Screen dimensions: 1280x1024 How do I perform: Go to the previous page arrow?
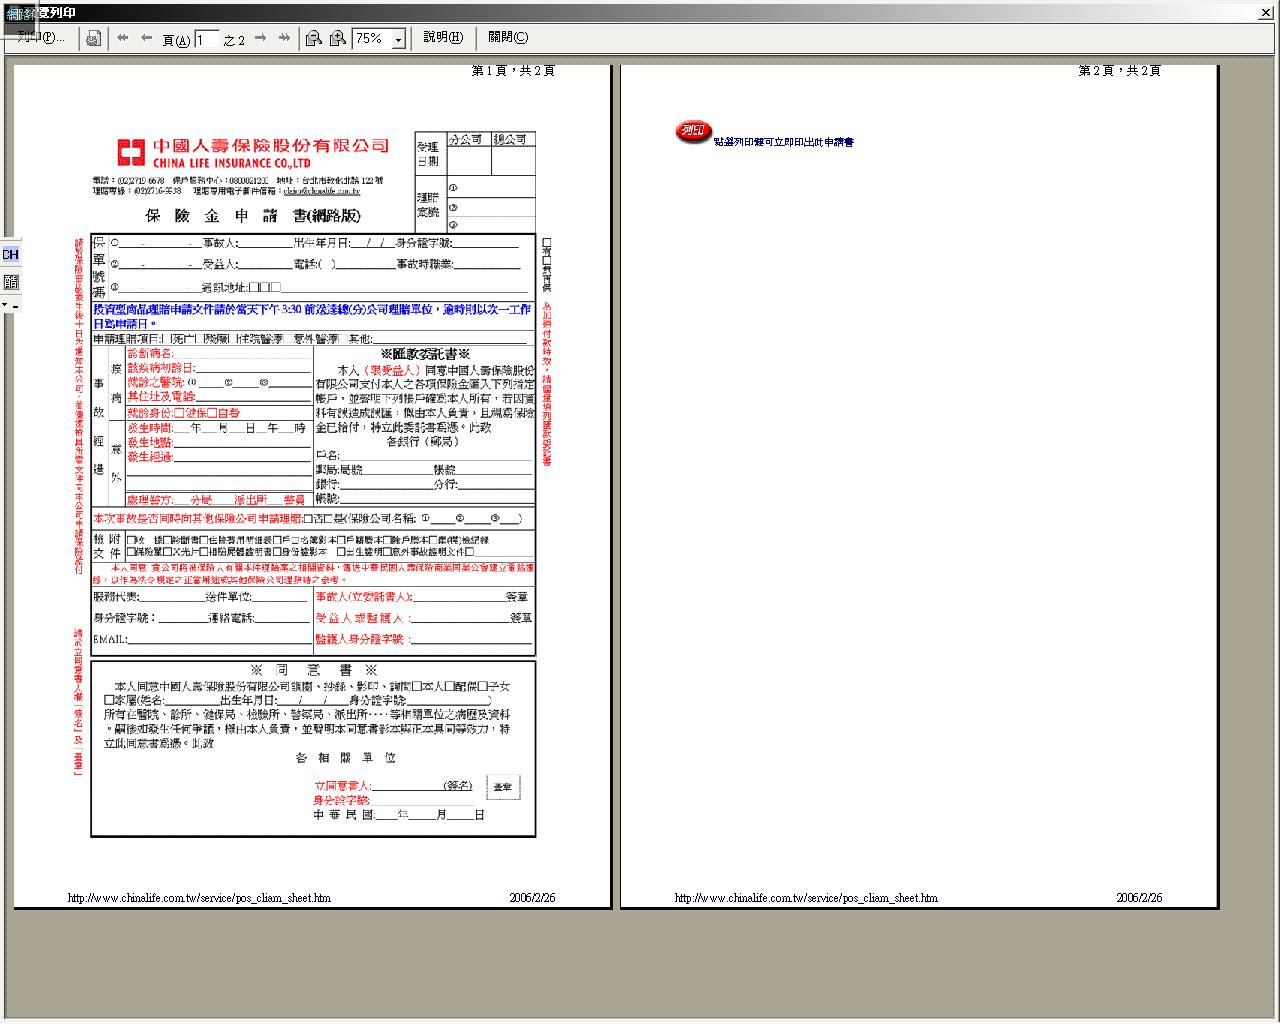[x=147, y=38]
